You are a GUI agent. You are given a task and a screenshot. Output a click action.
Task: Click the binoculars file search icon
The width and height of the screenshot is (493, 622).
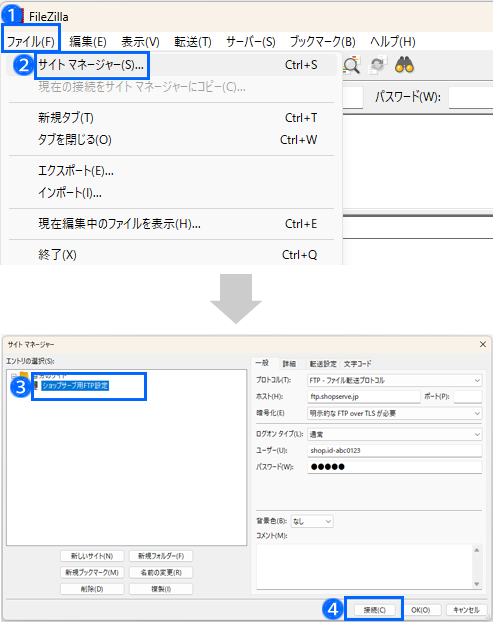[x=404, y=65]
